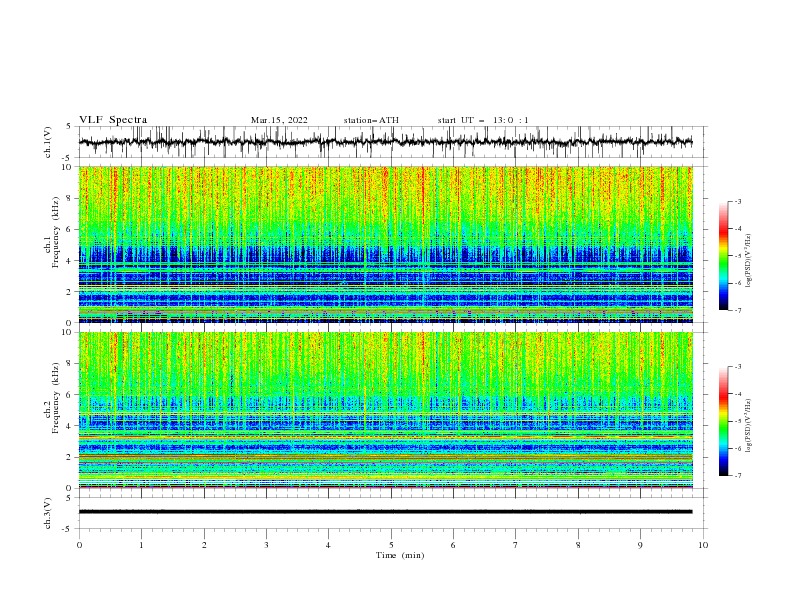Click the 8 kHz tick on ch.1 frequency axis

[x=70, y=198]
